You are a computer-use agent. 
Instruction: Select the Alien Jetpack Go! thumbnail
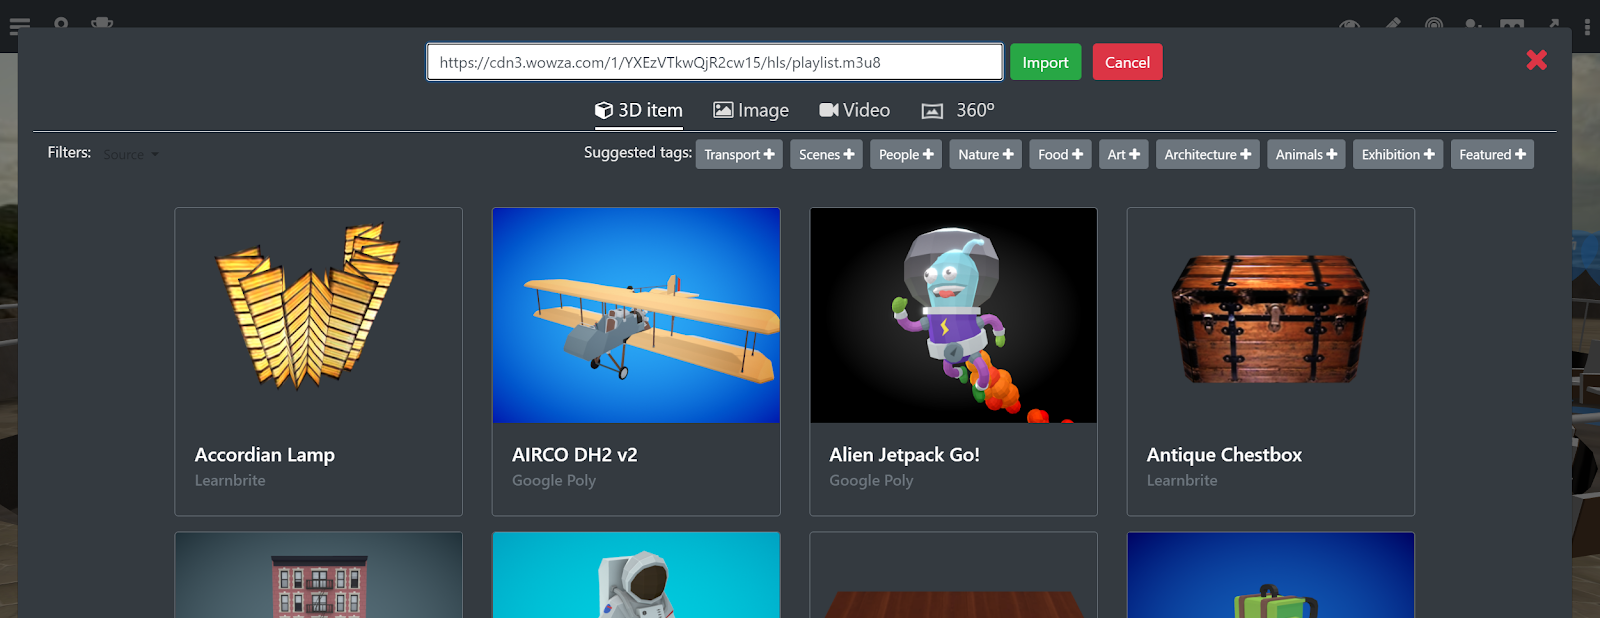pyautogui.click(x=953, y=315)
